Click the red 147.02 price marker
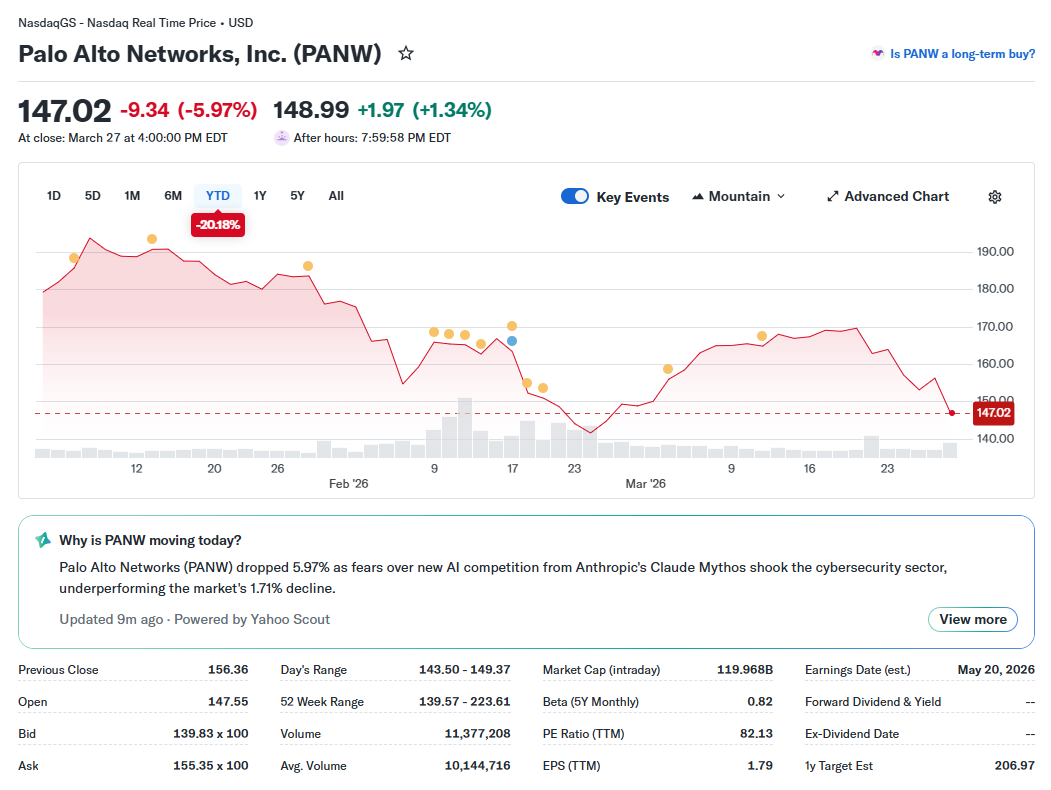 (993, 413)
